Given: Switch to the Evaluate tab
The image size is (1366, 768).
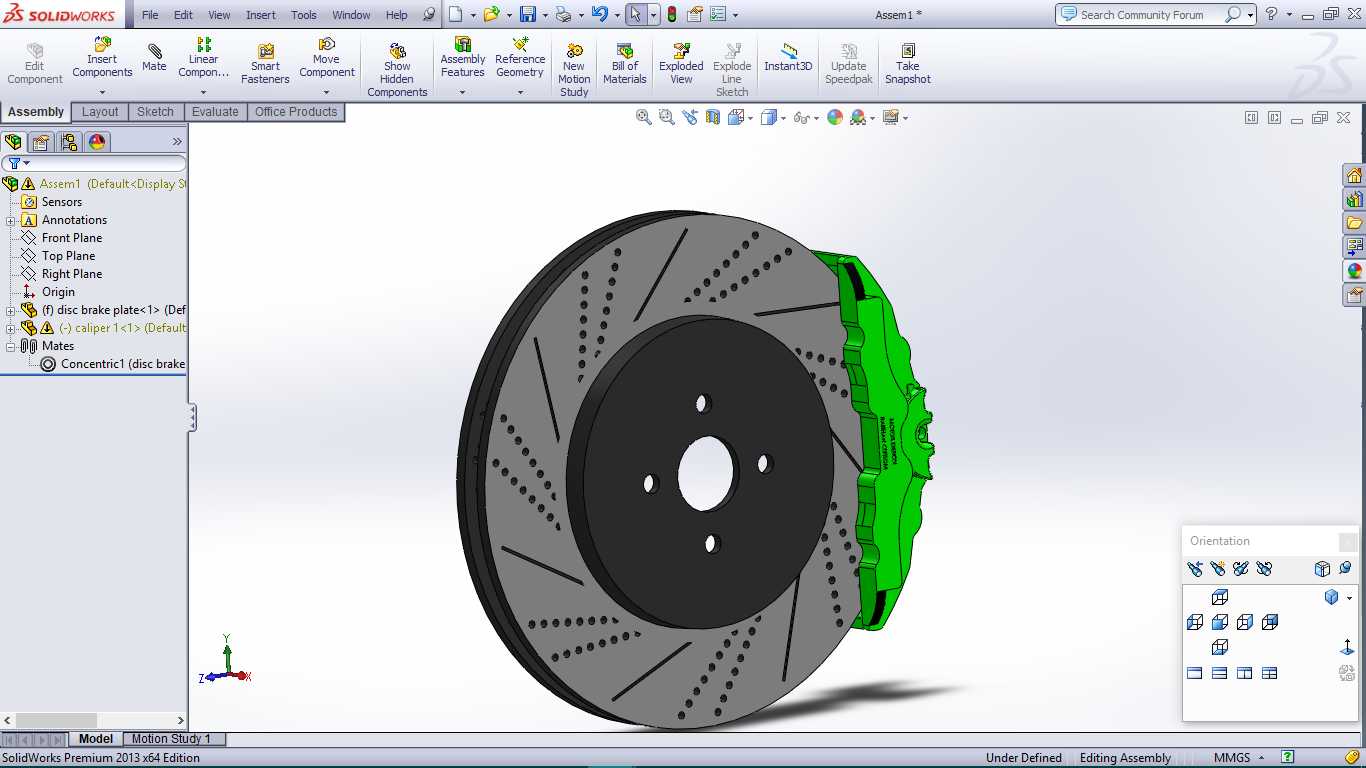Looking at the screenshot, I should pyautogui.click(x=215, y=112).
